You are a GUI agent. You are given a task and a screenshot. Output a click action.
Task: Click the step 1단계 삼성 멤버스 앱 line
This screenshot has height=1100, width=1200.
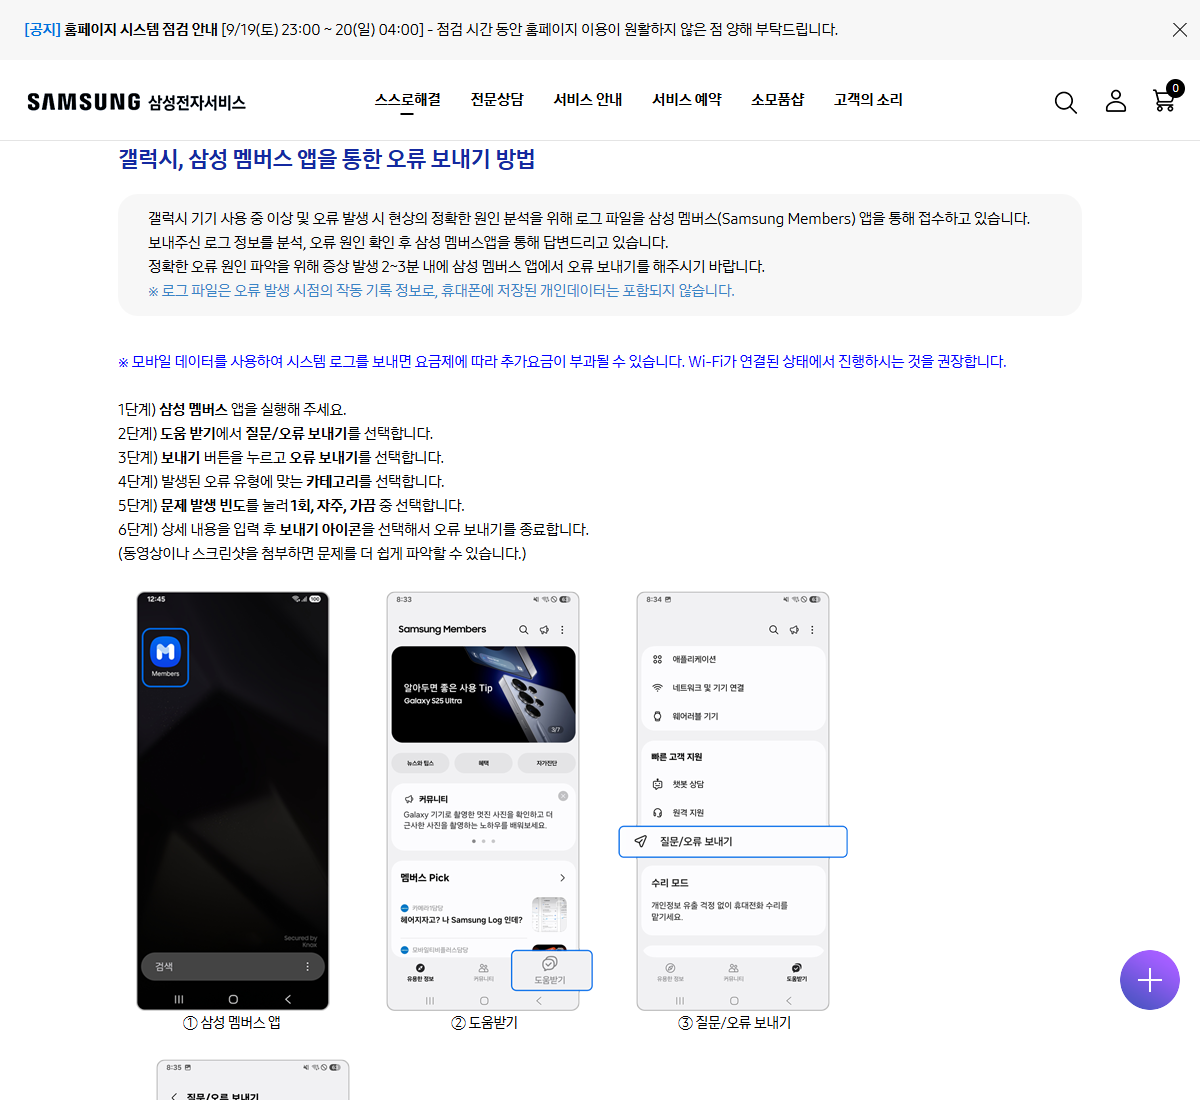click(x=232, y=410)
